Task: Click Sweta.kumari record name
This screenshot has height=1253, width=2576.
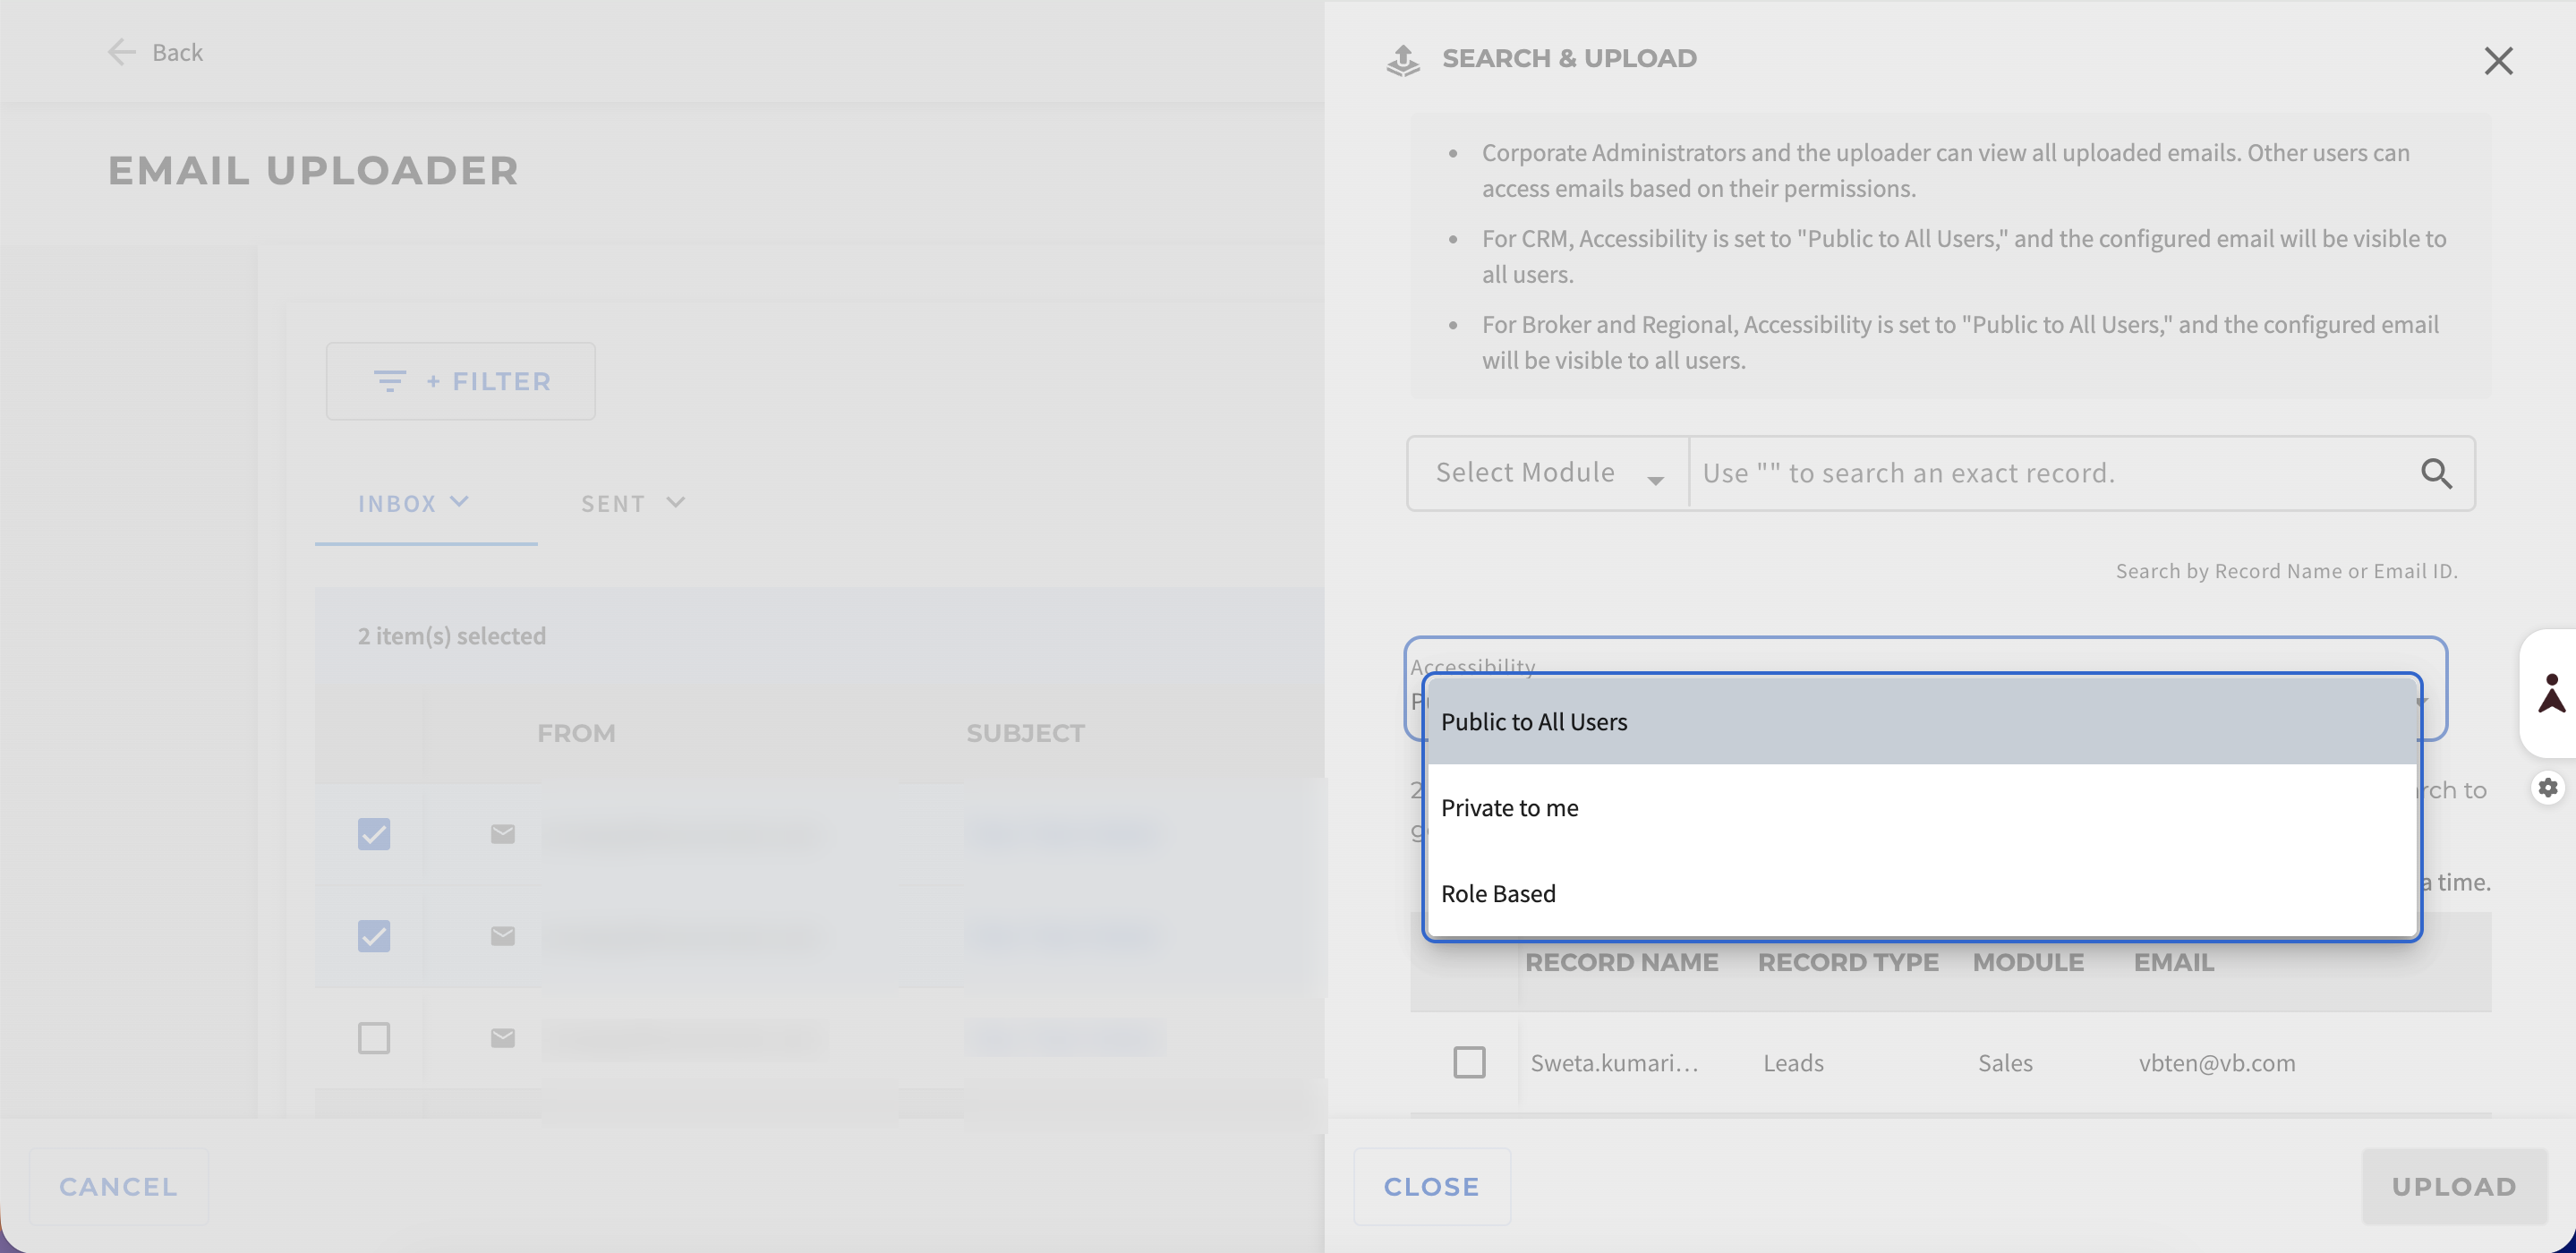Action: point(1613,1063)
